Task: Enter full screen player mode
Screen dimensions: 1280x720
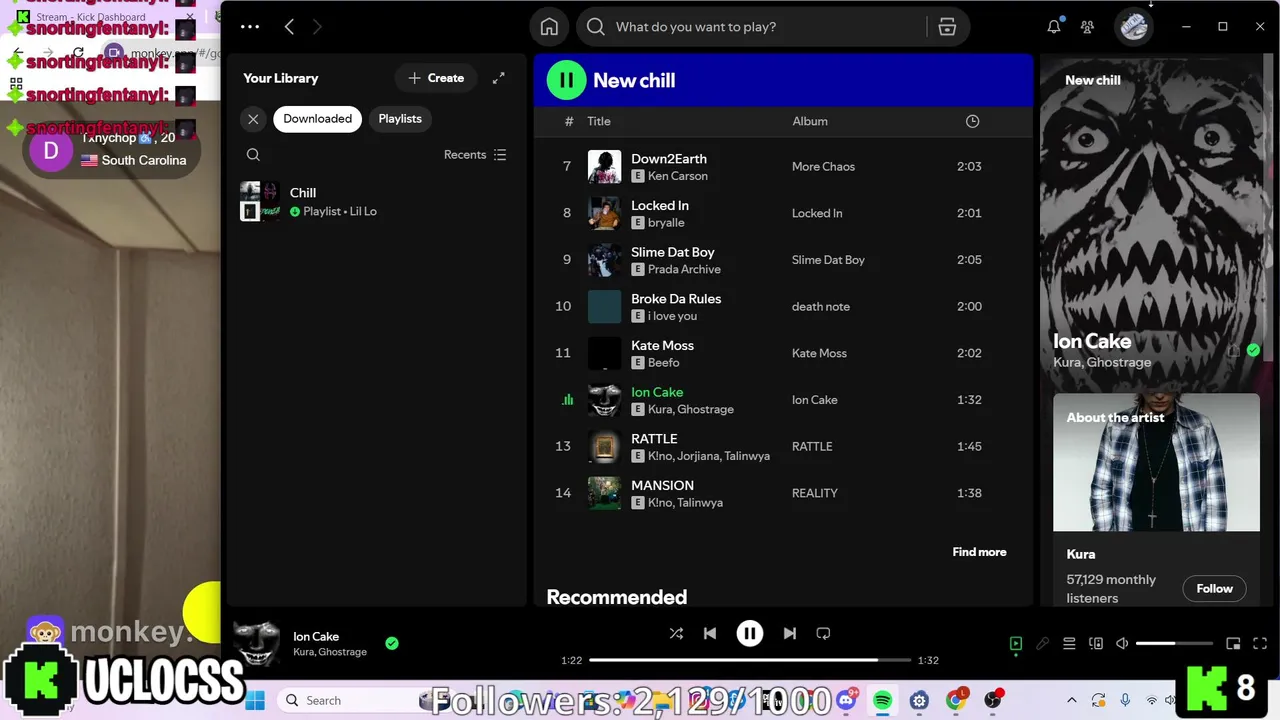Action: [x=1260, y=644]
